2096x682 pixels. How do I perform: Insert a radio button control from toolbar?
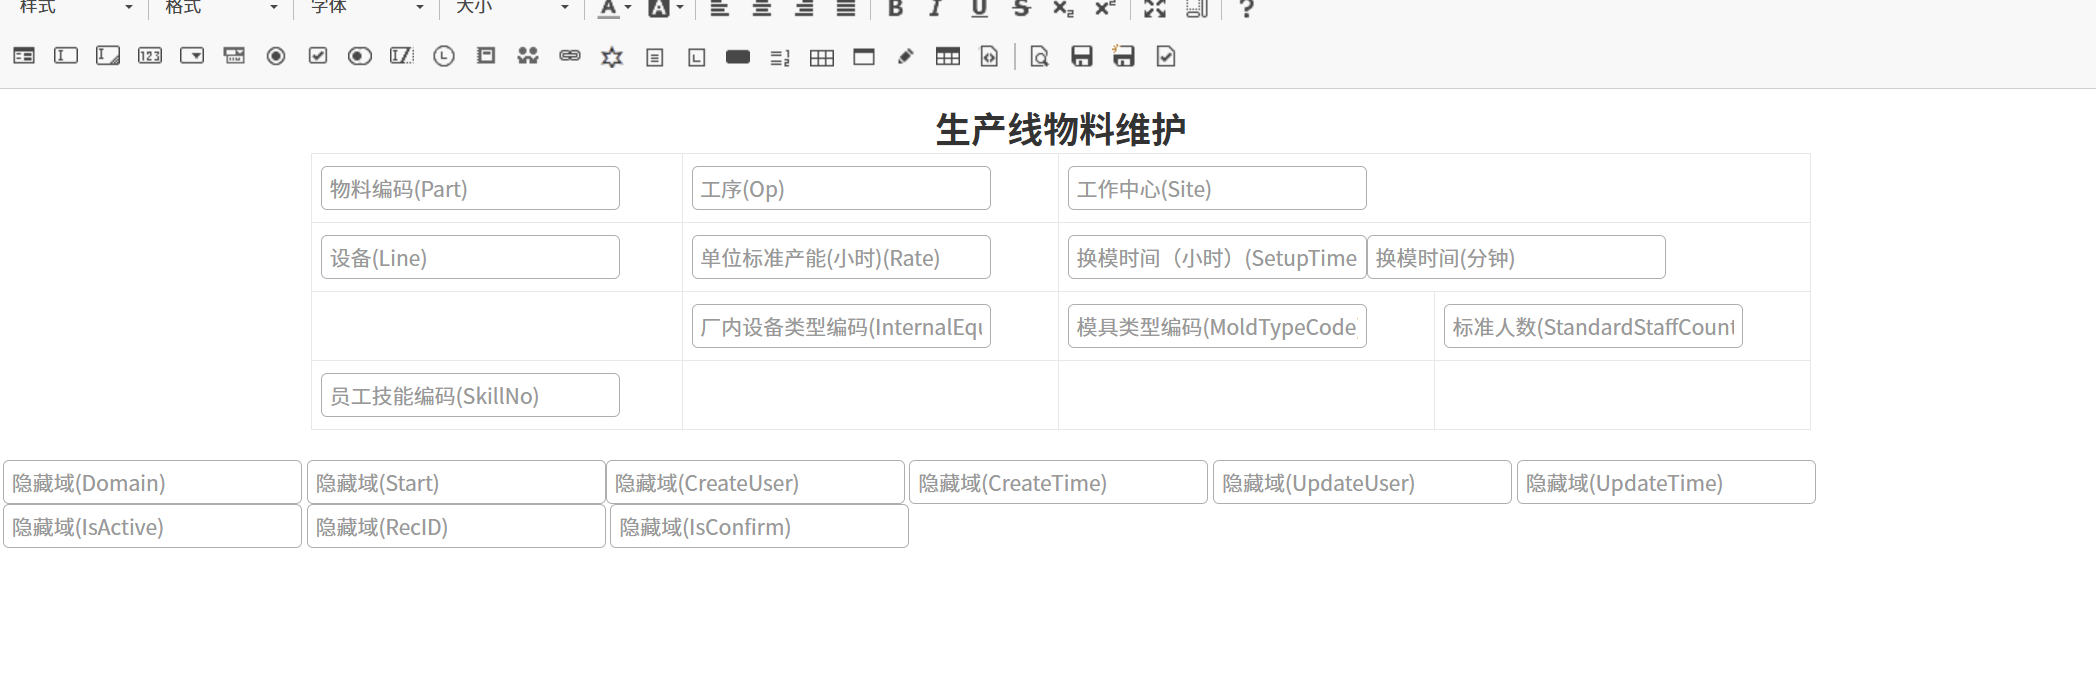click(x=276, y=57)
